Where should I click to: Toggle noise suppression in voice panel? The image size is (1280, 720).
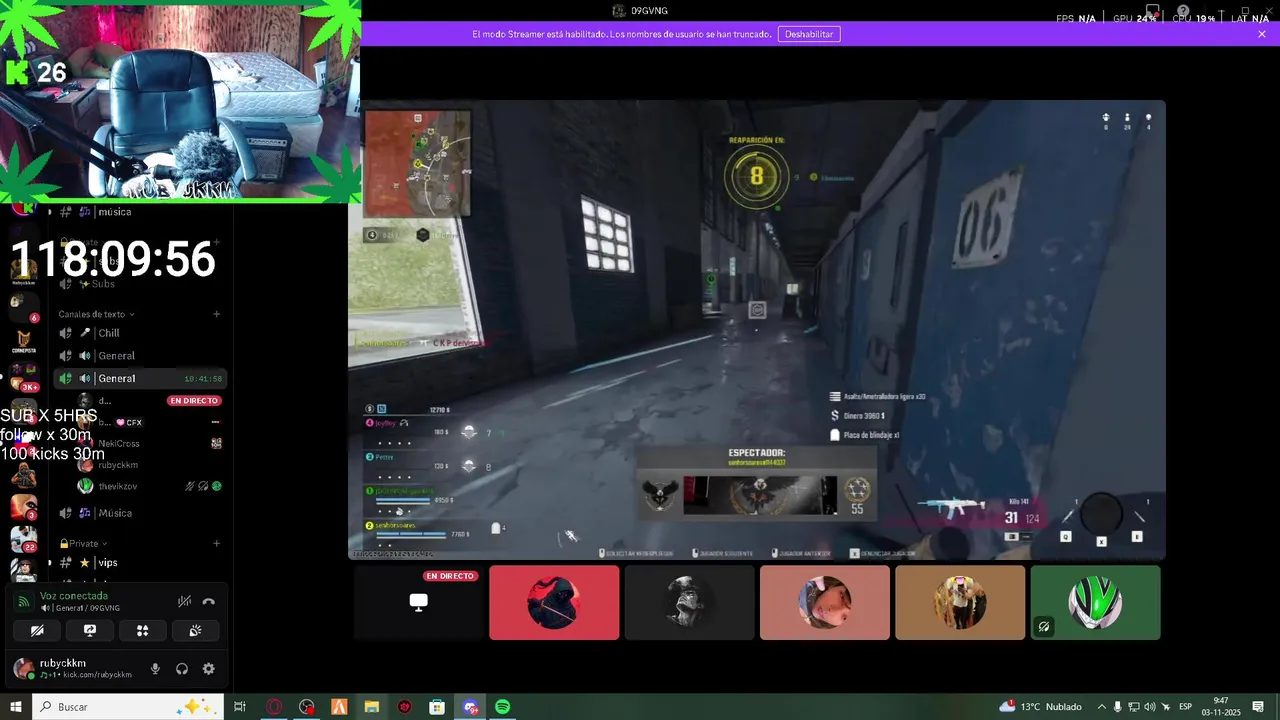pyautogui.click(x=184, y=601)
